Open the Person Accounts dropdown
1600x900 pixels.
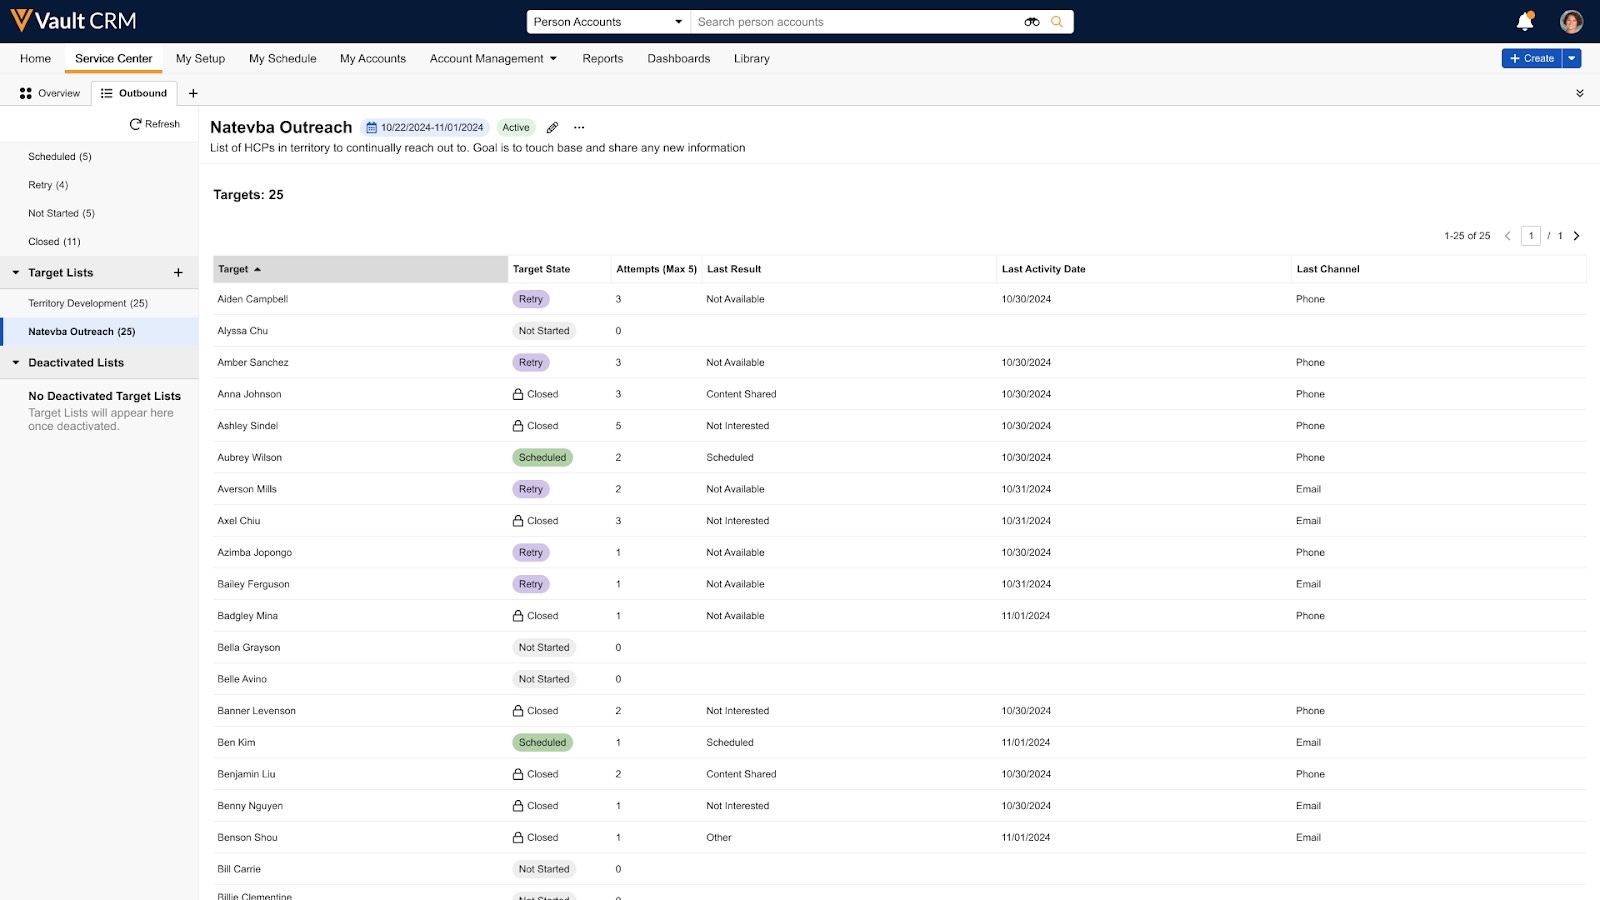(607, 22)
